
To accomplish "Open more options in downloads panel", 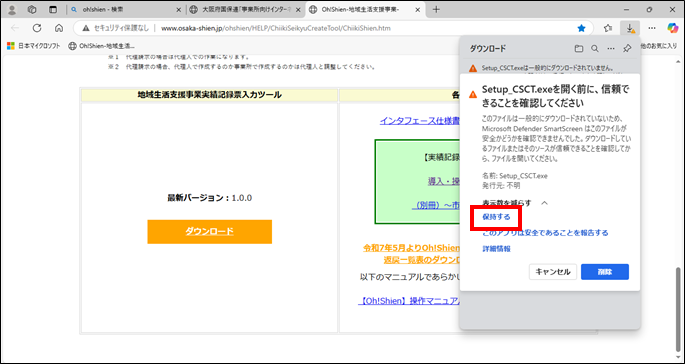I will pyautogui.click(x=611, y=49).
